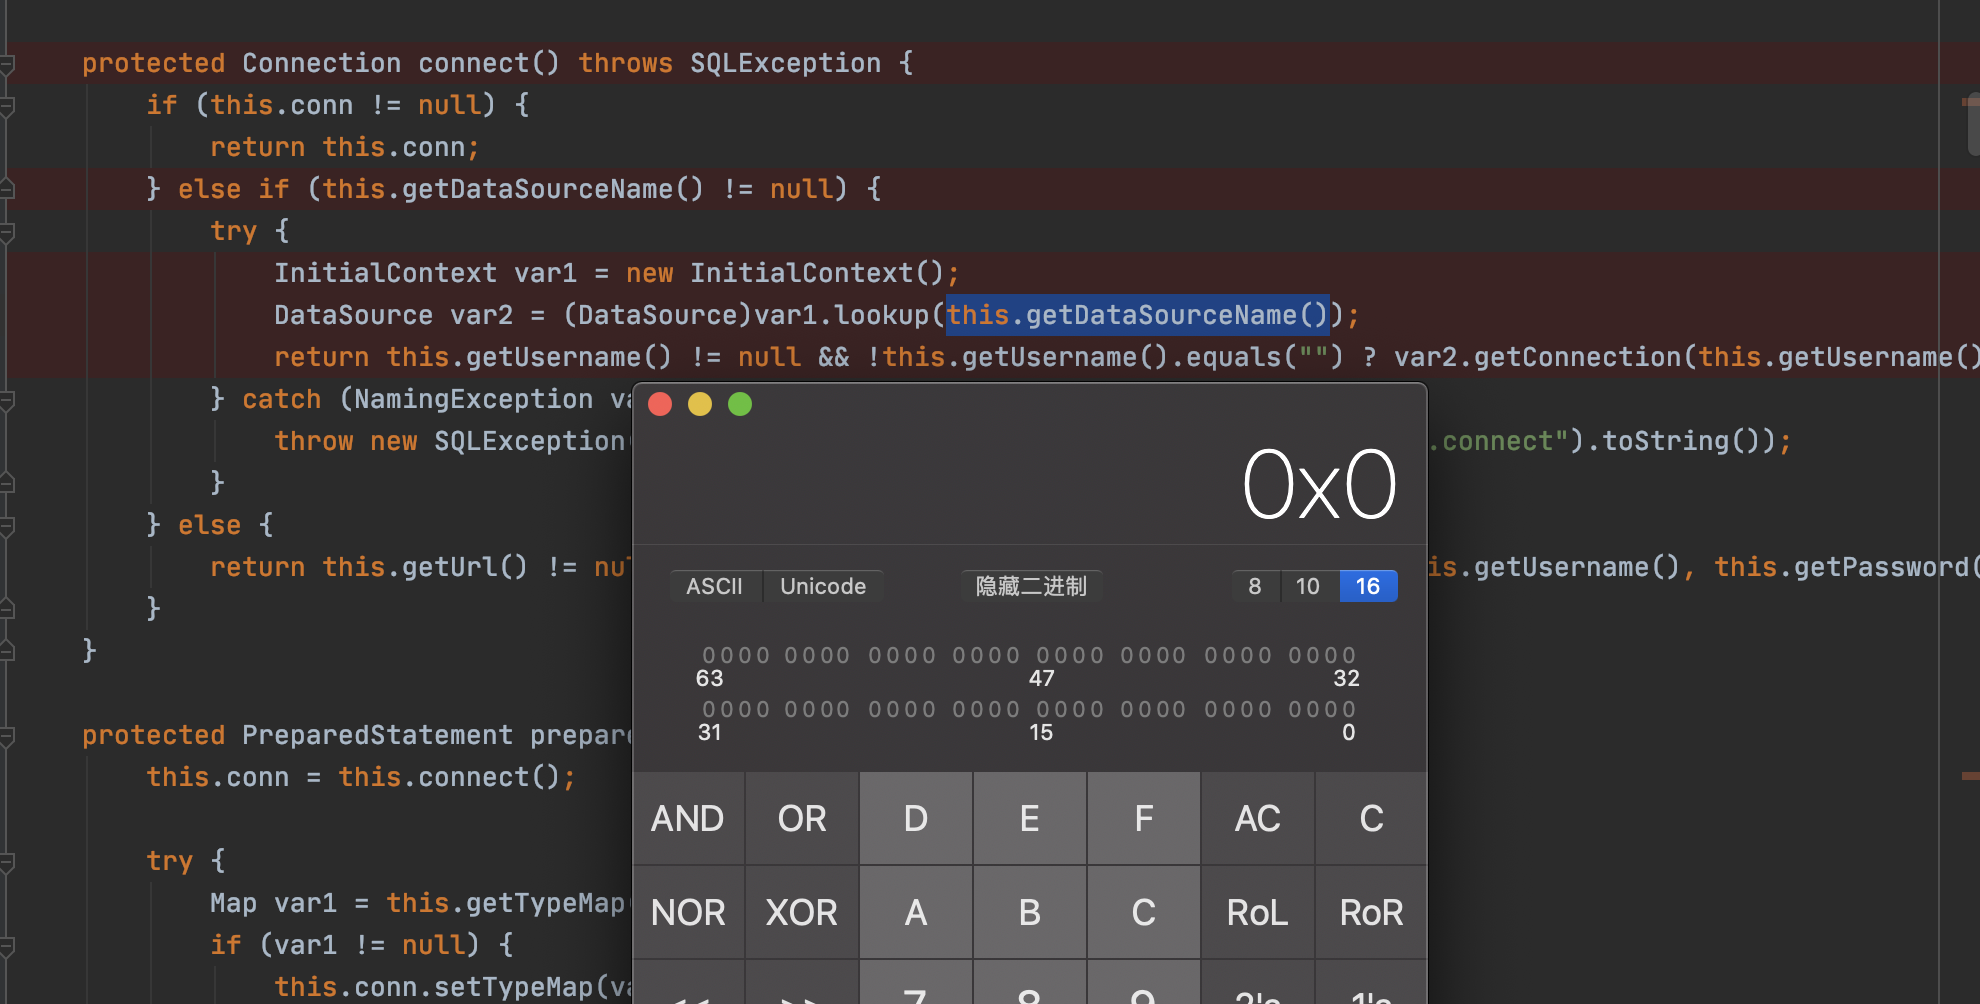Click the yellow minimize button on the calculator
This screenshot has width=1980, height=1004.
(x=700, y=404)
